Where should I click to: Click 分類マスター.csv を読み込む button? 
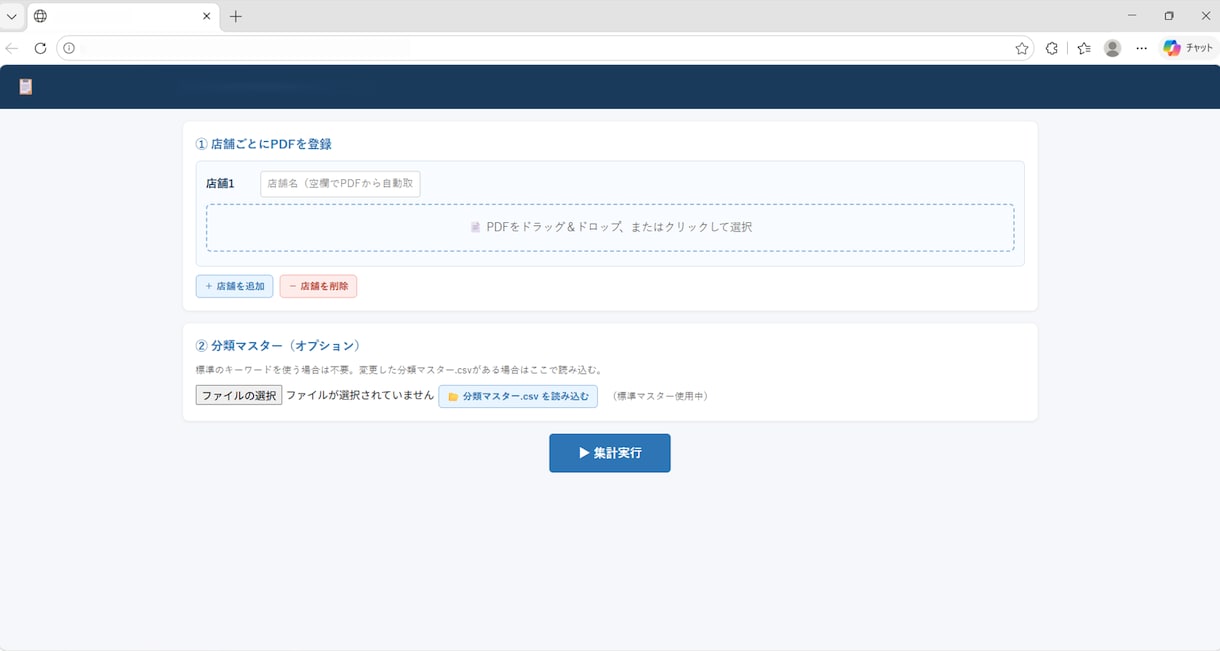pos(518,396)
